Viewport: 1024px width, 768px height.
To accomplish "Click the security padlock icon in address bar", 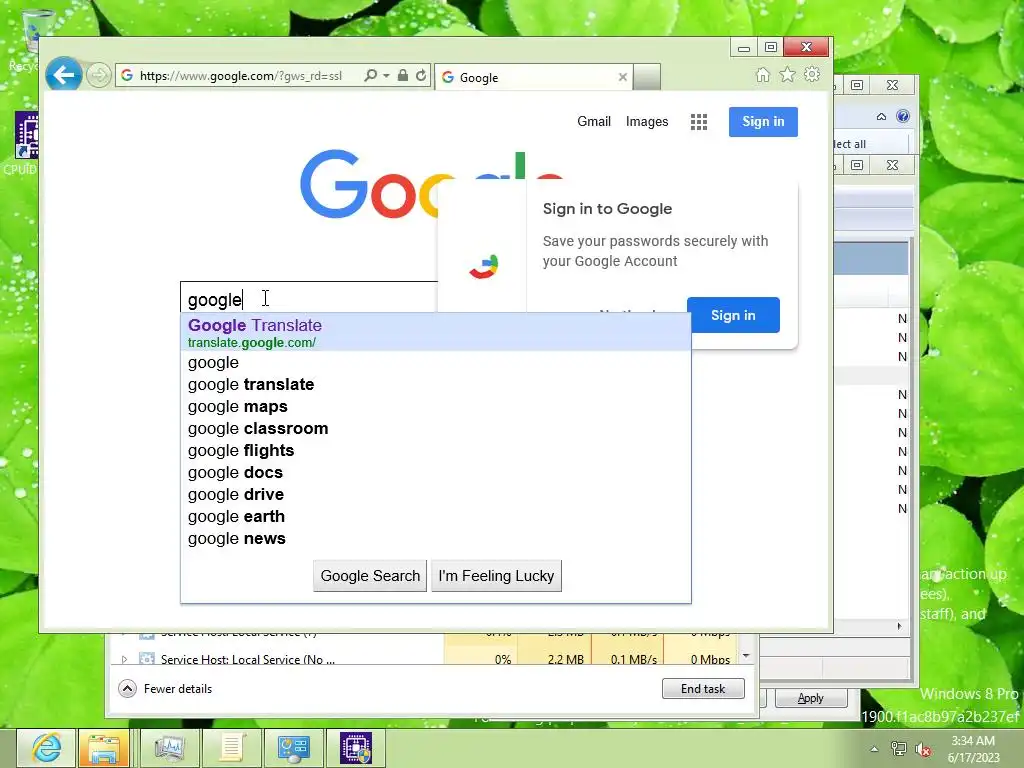I will click(403, 76).
